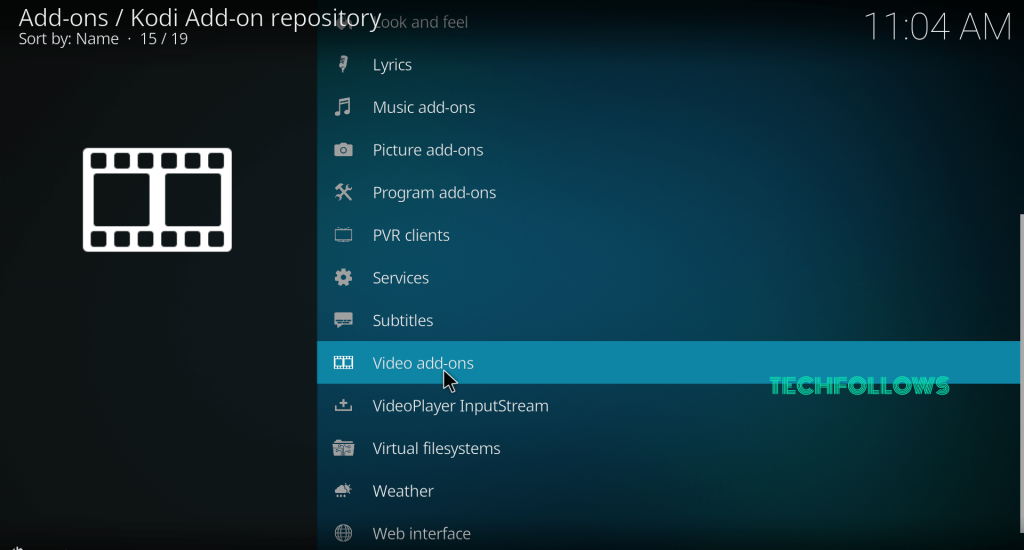Open the Services category
Image resolution: width=1024 pixels, height=550 pixels.
(x=668, y=278)
